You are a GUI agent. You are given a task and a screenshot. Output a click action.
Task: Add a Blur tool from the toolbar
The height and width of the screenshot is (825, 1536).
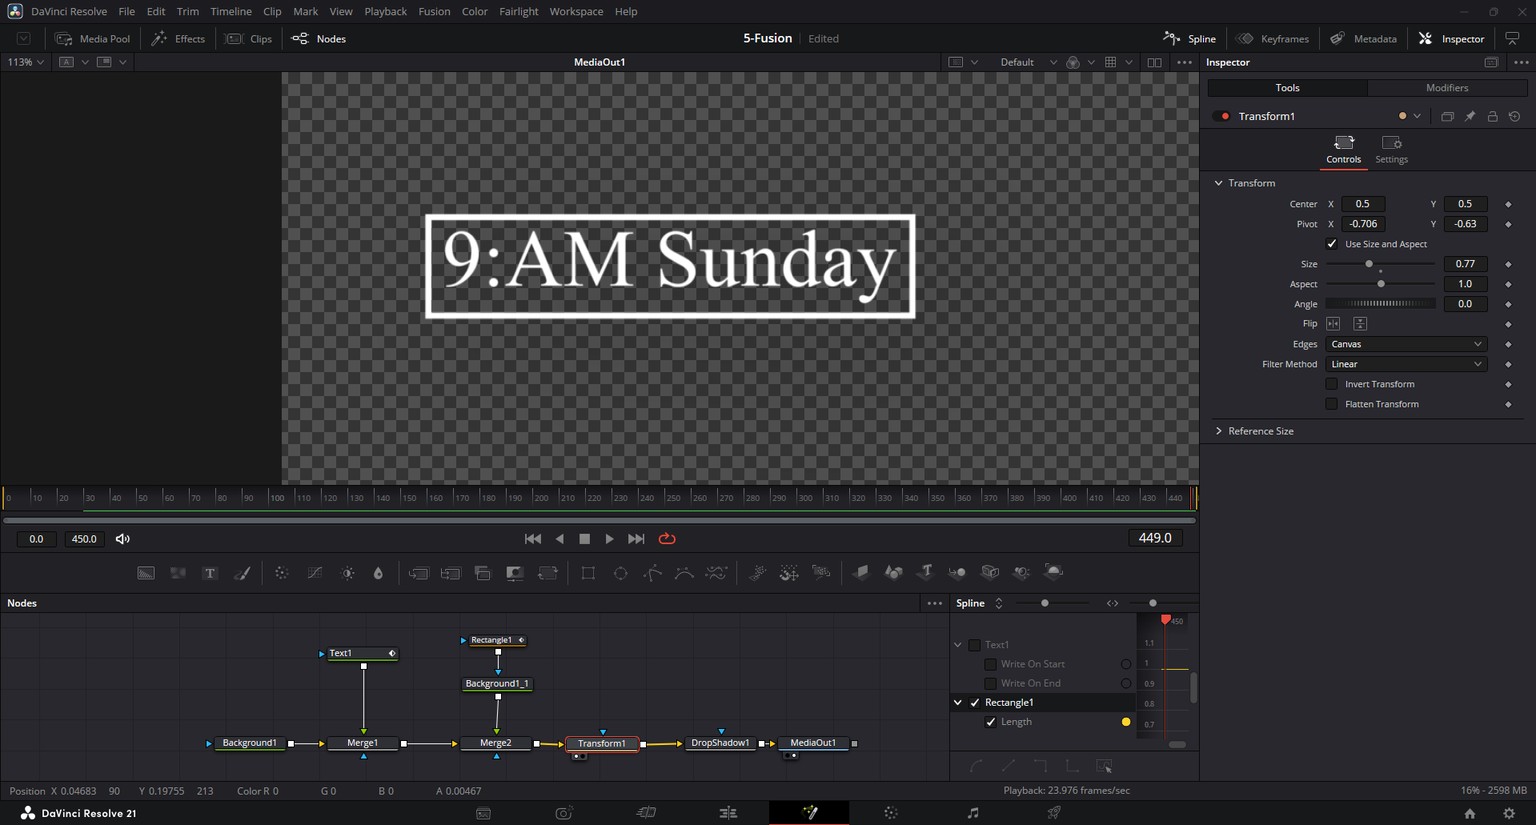378,573
